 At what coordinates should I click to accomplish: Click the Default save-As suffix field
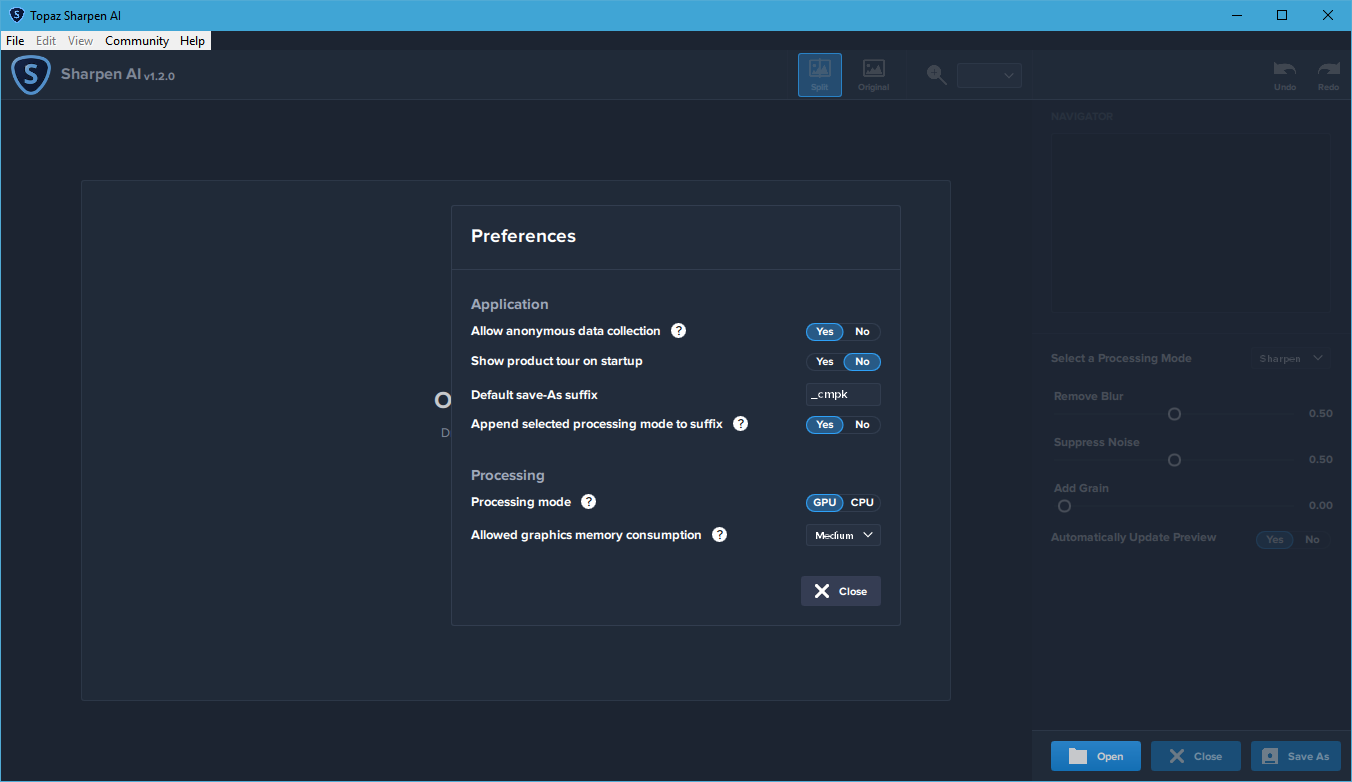[x=843, y=394]
